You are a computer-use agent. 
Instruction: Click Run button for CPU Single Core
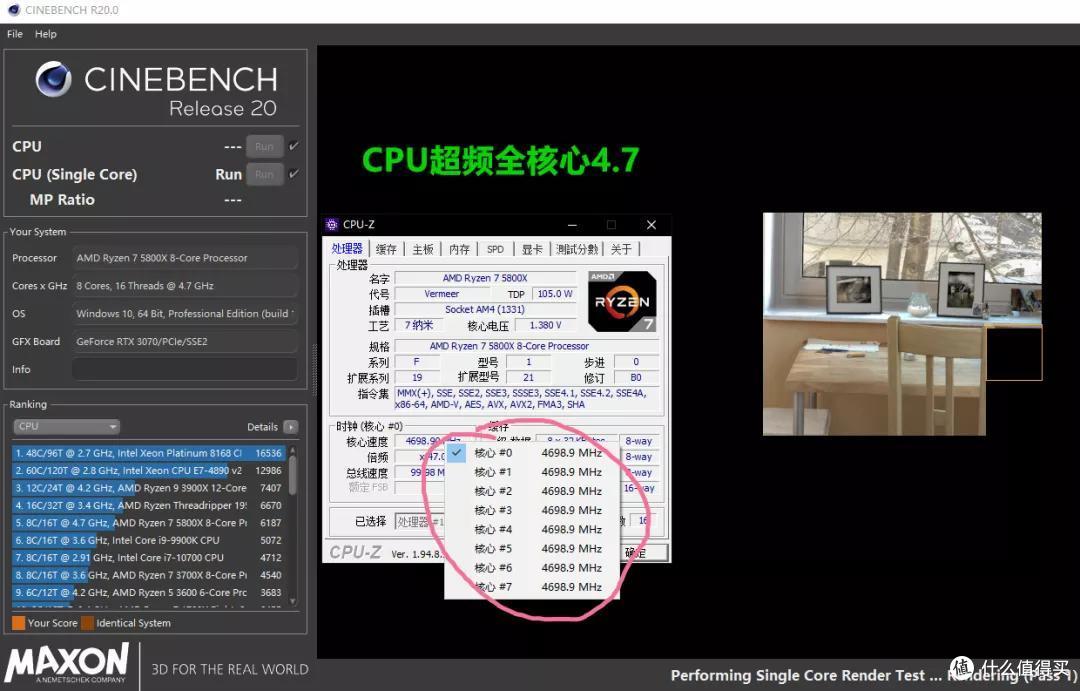[264, 174]
